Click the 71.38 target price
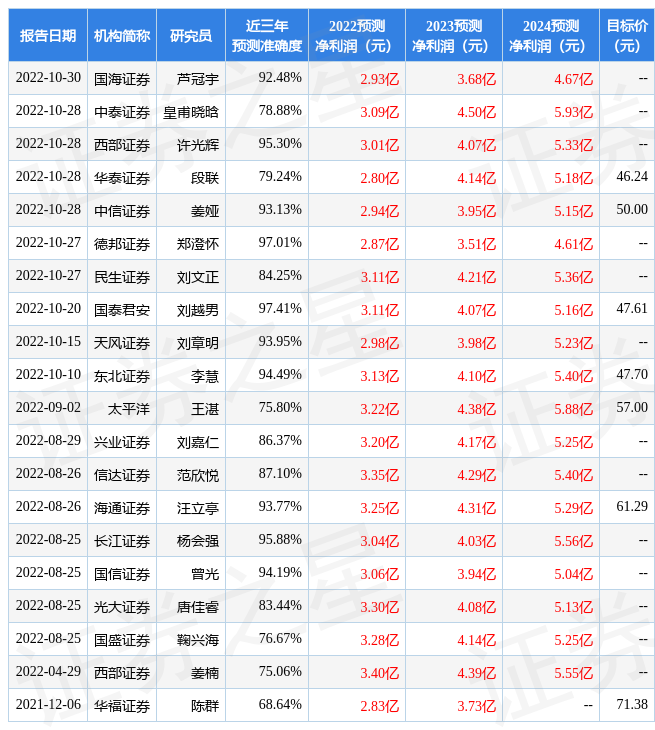 click(632, 706)
